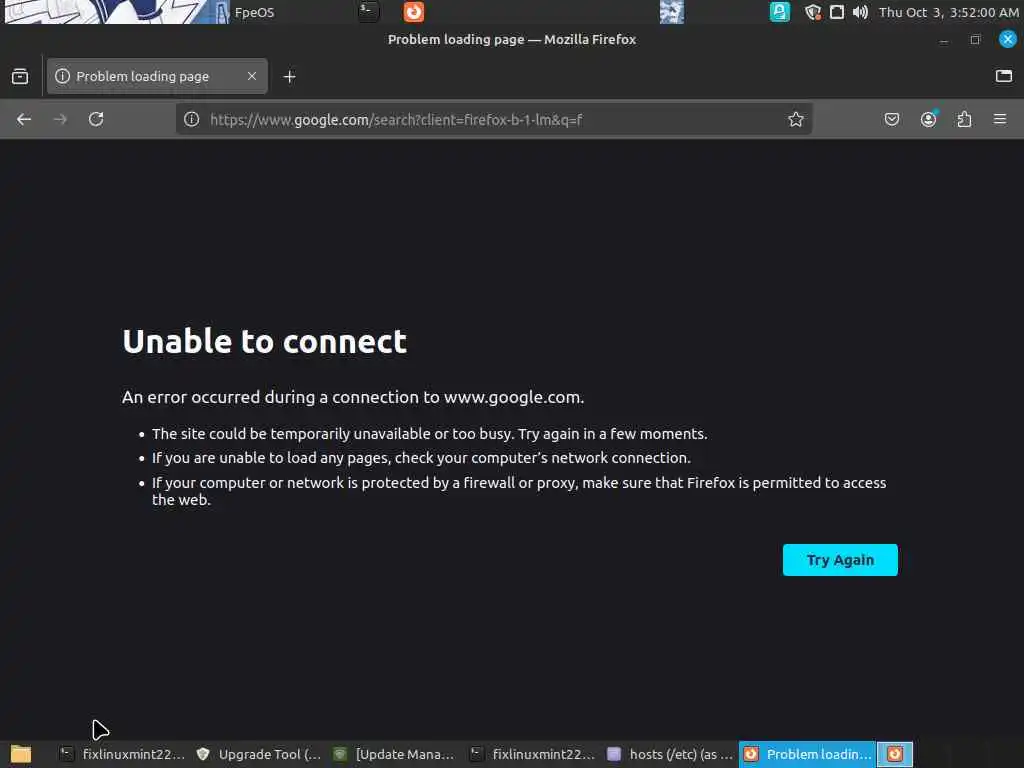Image resolution: width=1024 pixels, height=768 pixels.
Task: Launch the terminal from the top panel
Action: click(368, 11)
